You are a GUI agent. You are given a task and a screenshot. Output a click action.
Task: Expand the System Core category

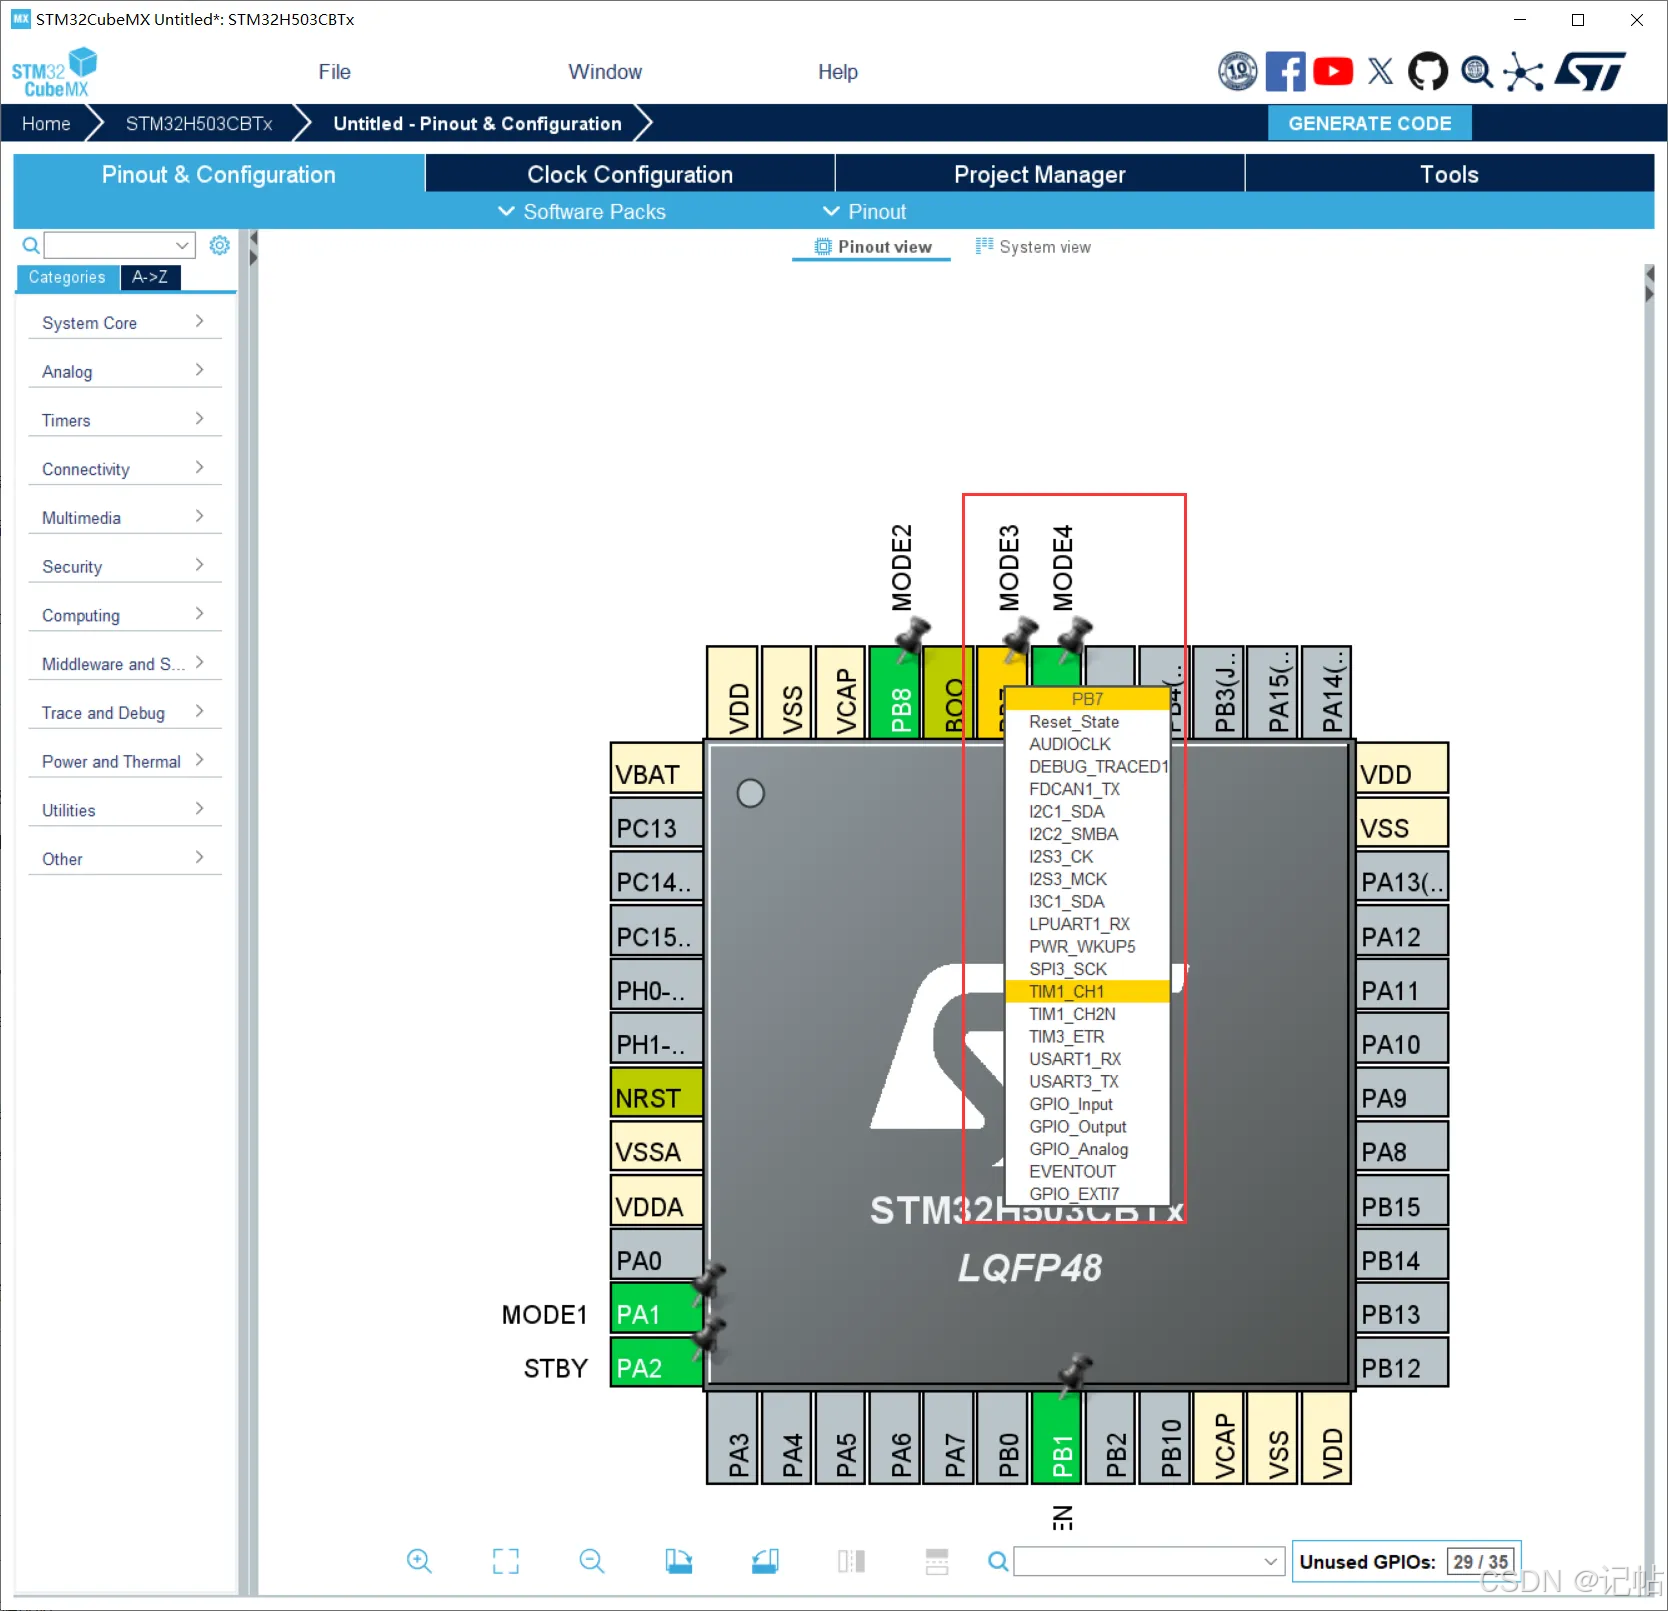click(124, 323)
